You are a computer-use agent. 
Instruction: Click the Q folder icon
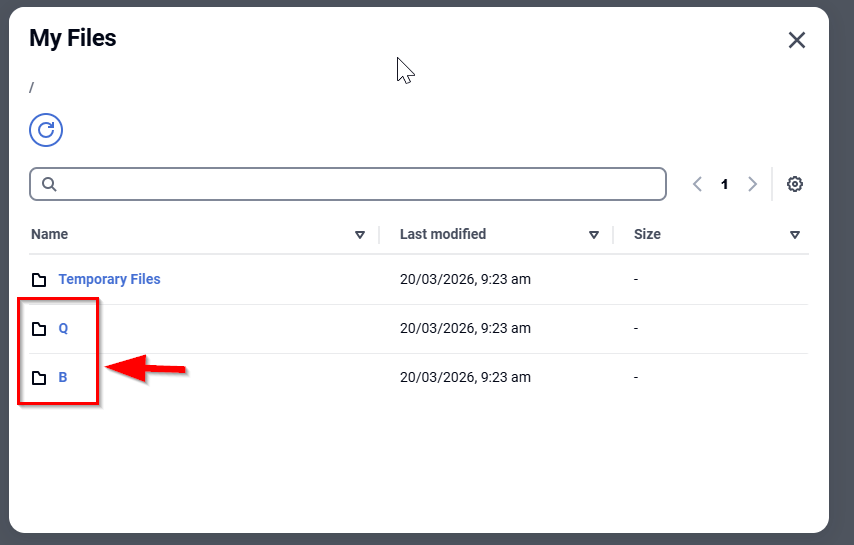pyautogui.click(x=39, y=329)
